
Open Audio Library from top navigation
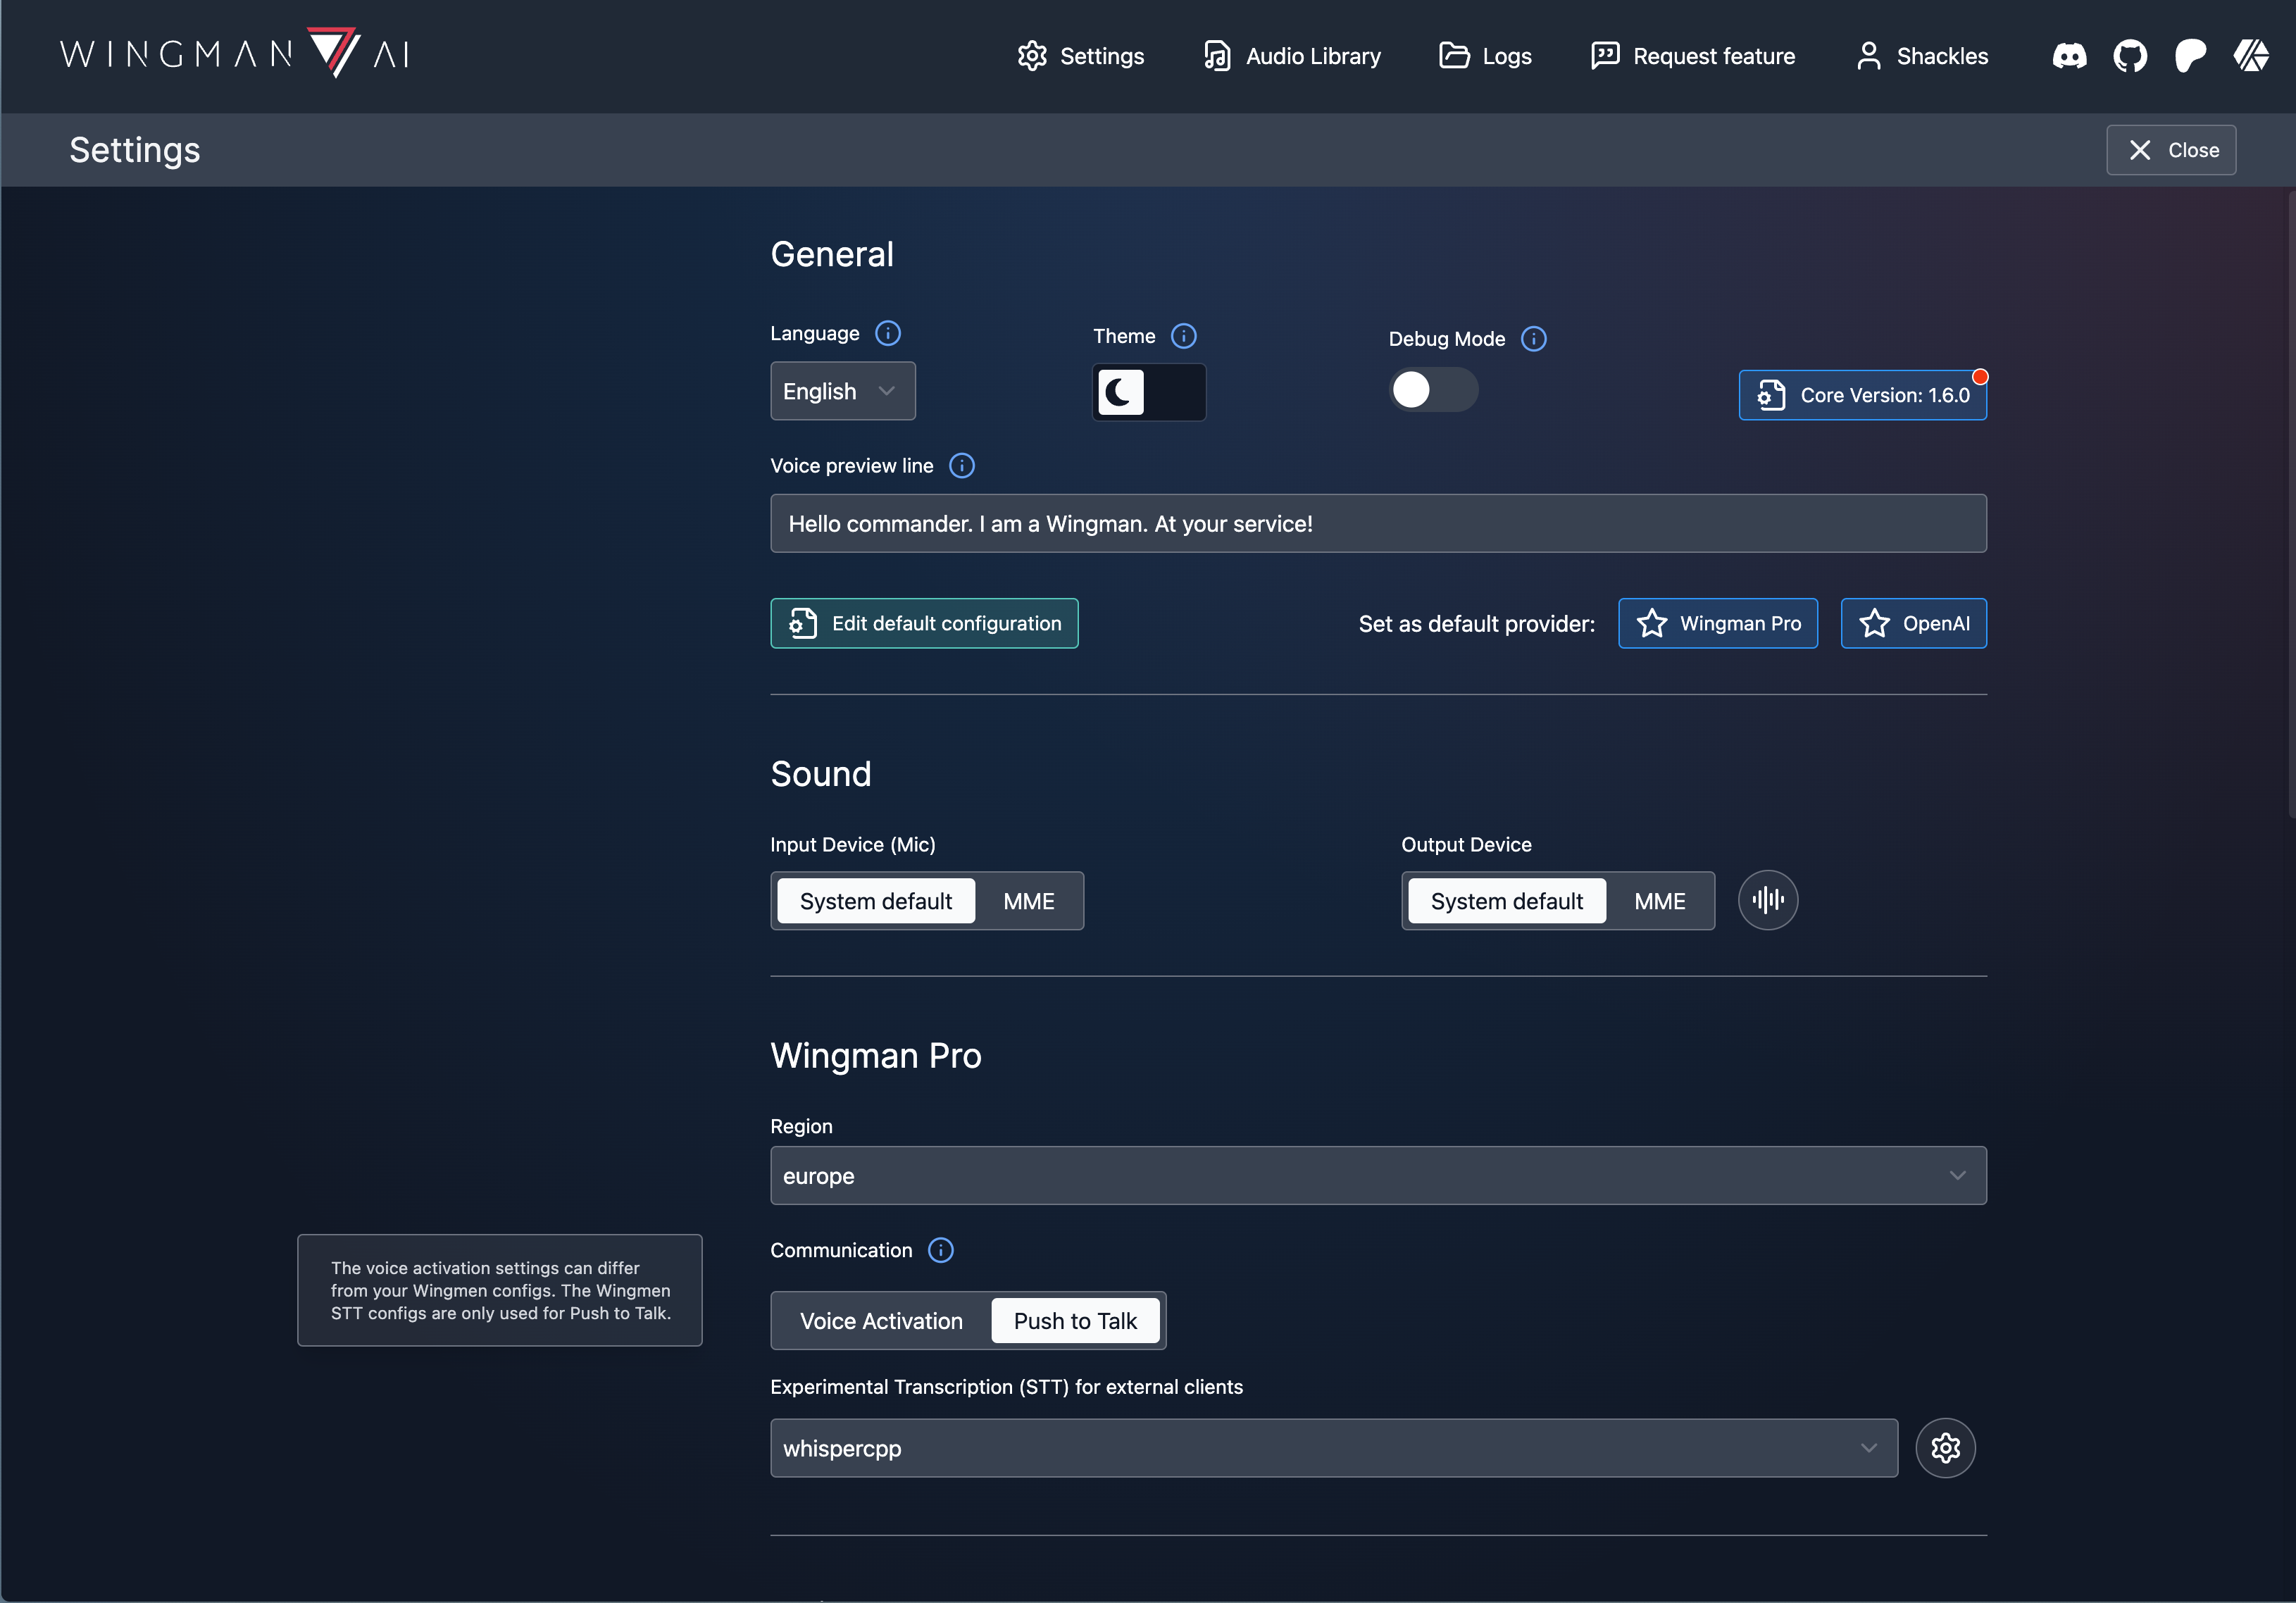1292,56
